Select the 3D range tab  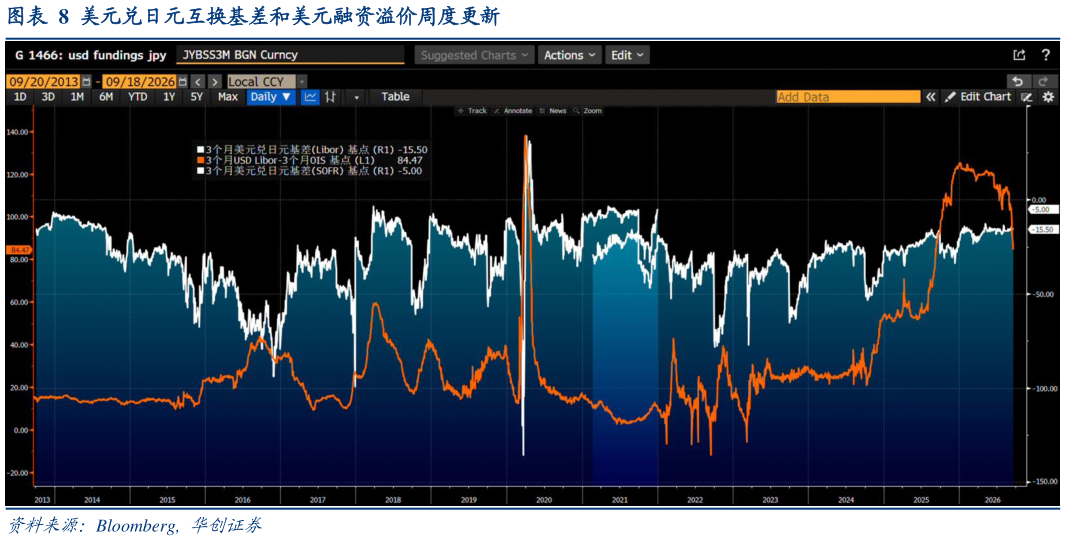pos(48,97)
